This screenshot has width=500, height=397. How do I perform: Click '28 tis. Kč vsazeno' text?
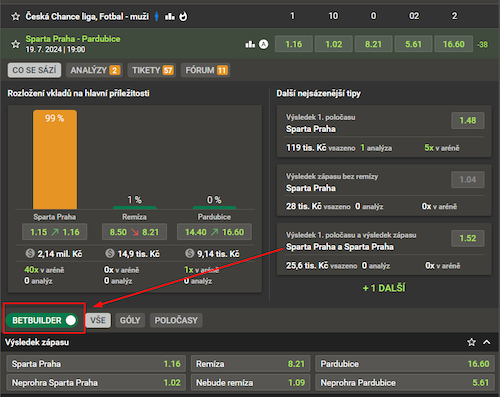pyautogui.click(x=318, y=206)
